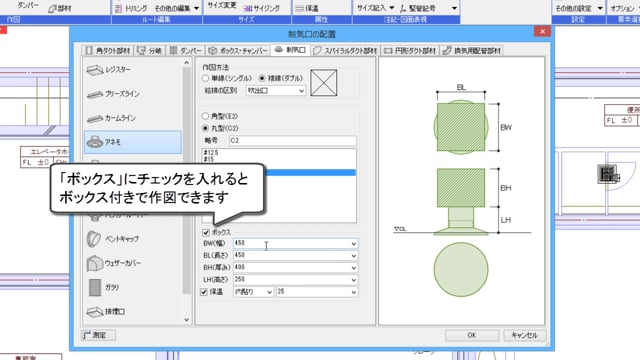
Task: Click the サイジング sizing icon in ribbon
Action: [248, 8]
